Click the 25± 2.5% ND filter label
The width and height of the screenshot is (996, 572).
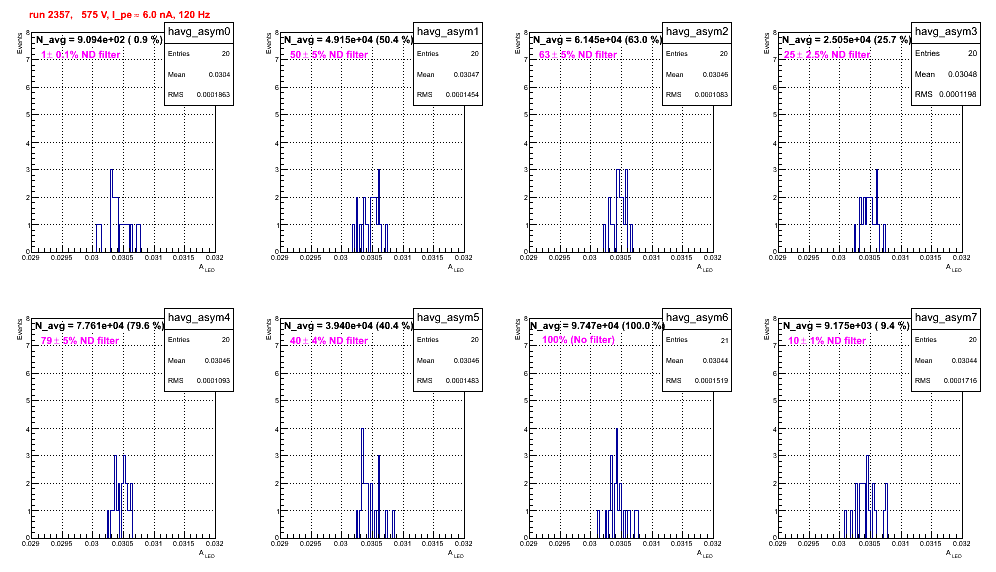827,55
